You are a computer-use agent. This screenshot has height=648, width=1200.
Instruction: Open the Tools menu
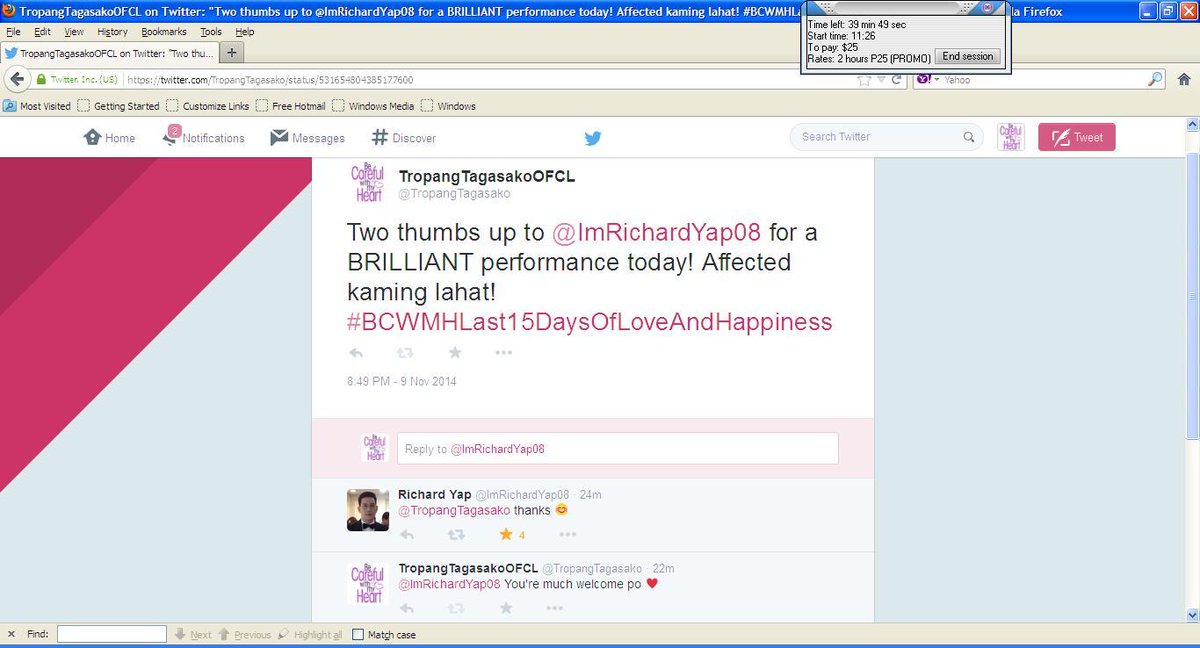(211, 32)
